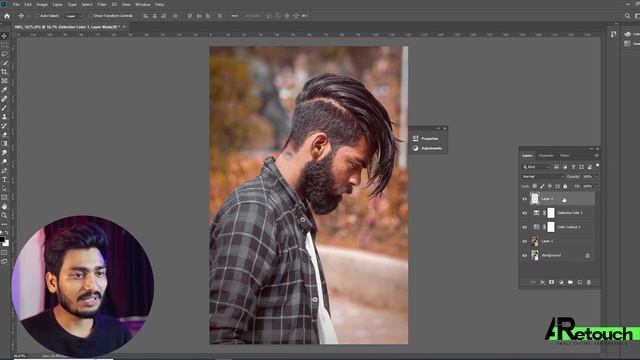Select the Layer 1 thumbnail
The height and width of the screenshot is (360, 640).
click(535, 241)
